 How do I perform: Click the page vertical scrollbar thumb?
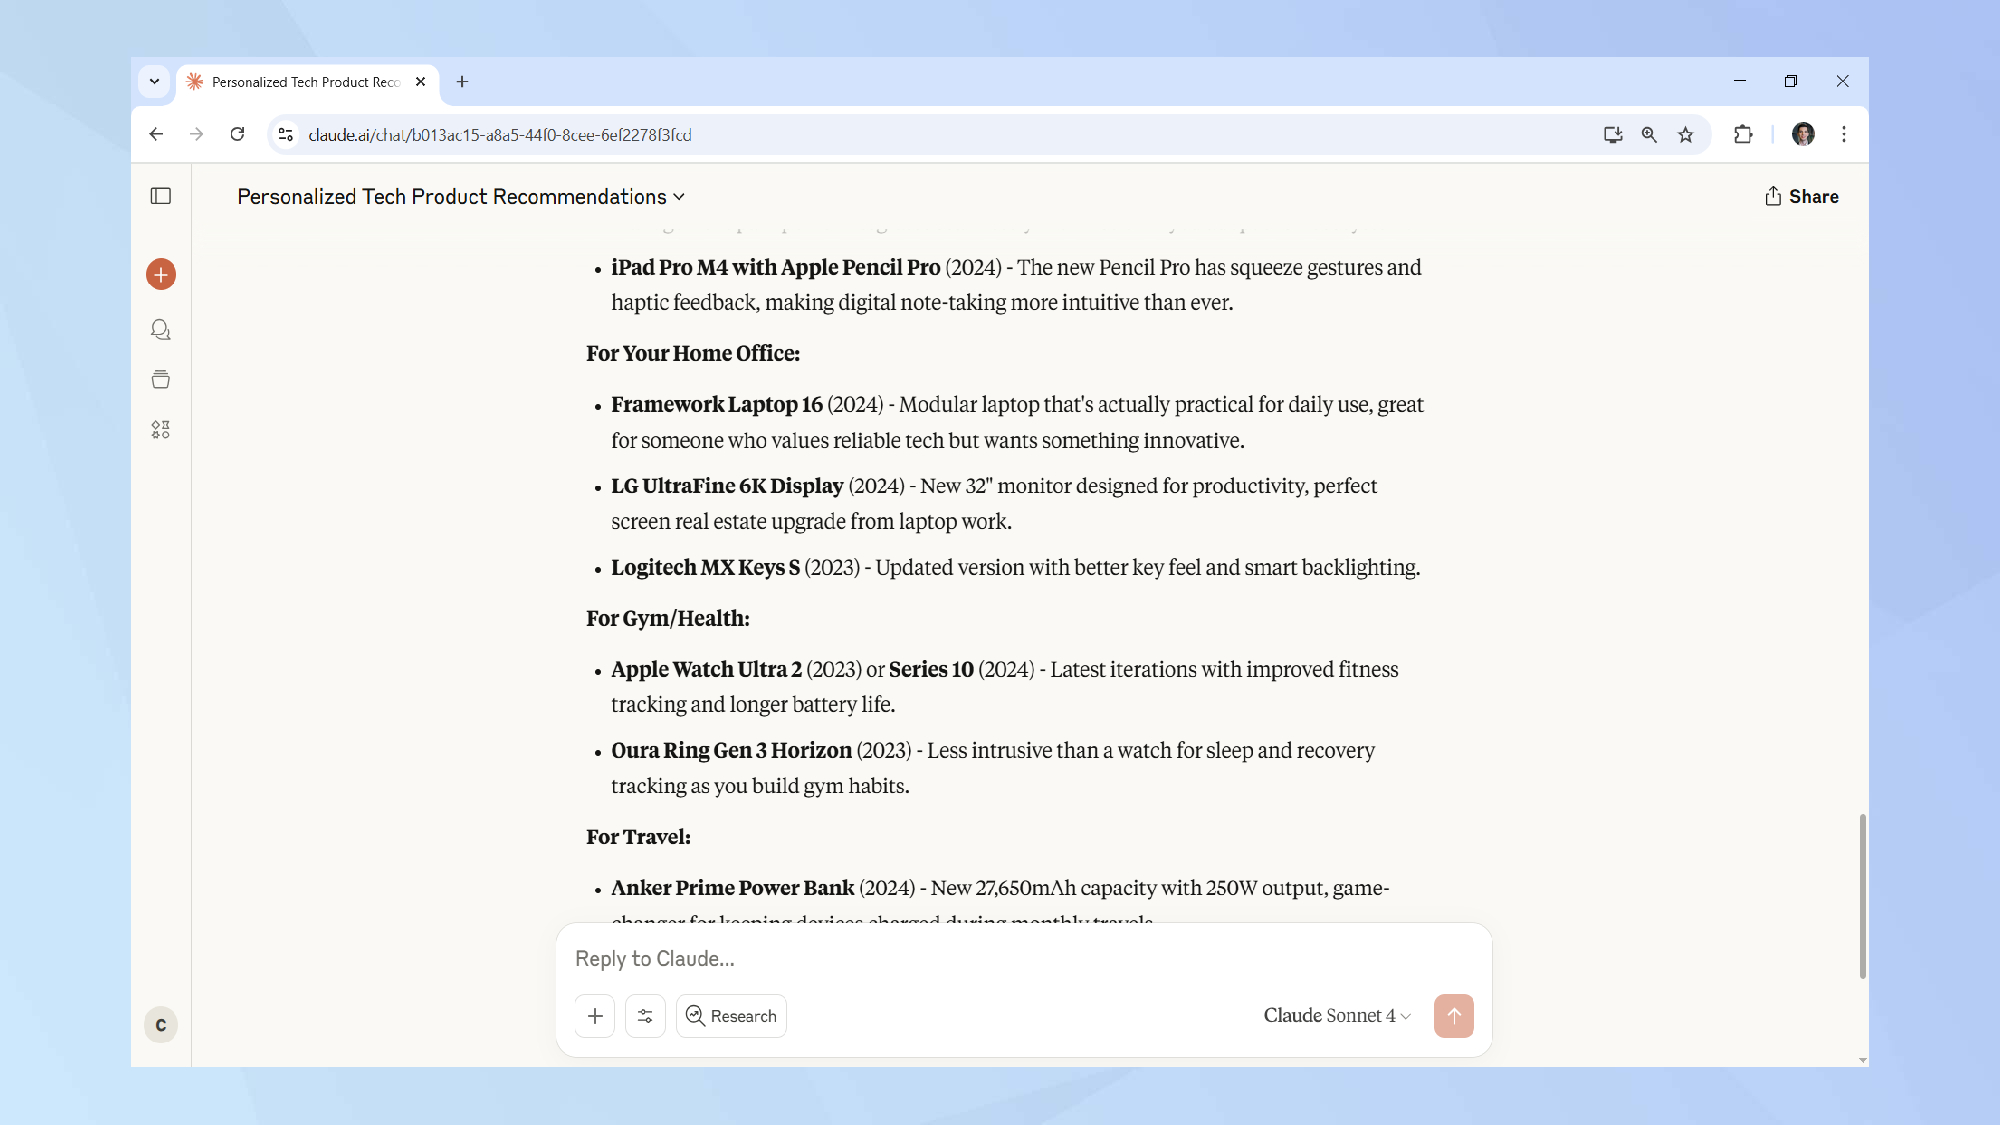[1862, 895]
